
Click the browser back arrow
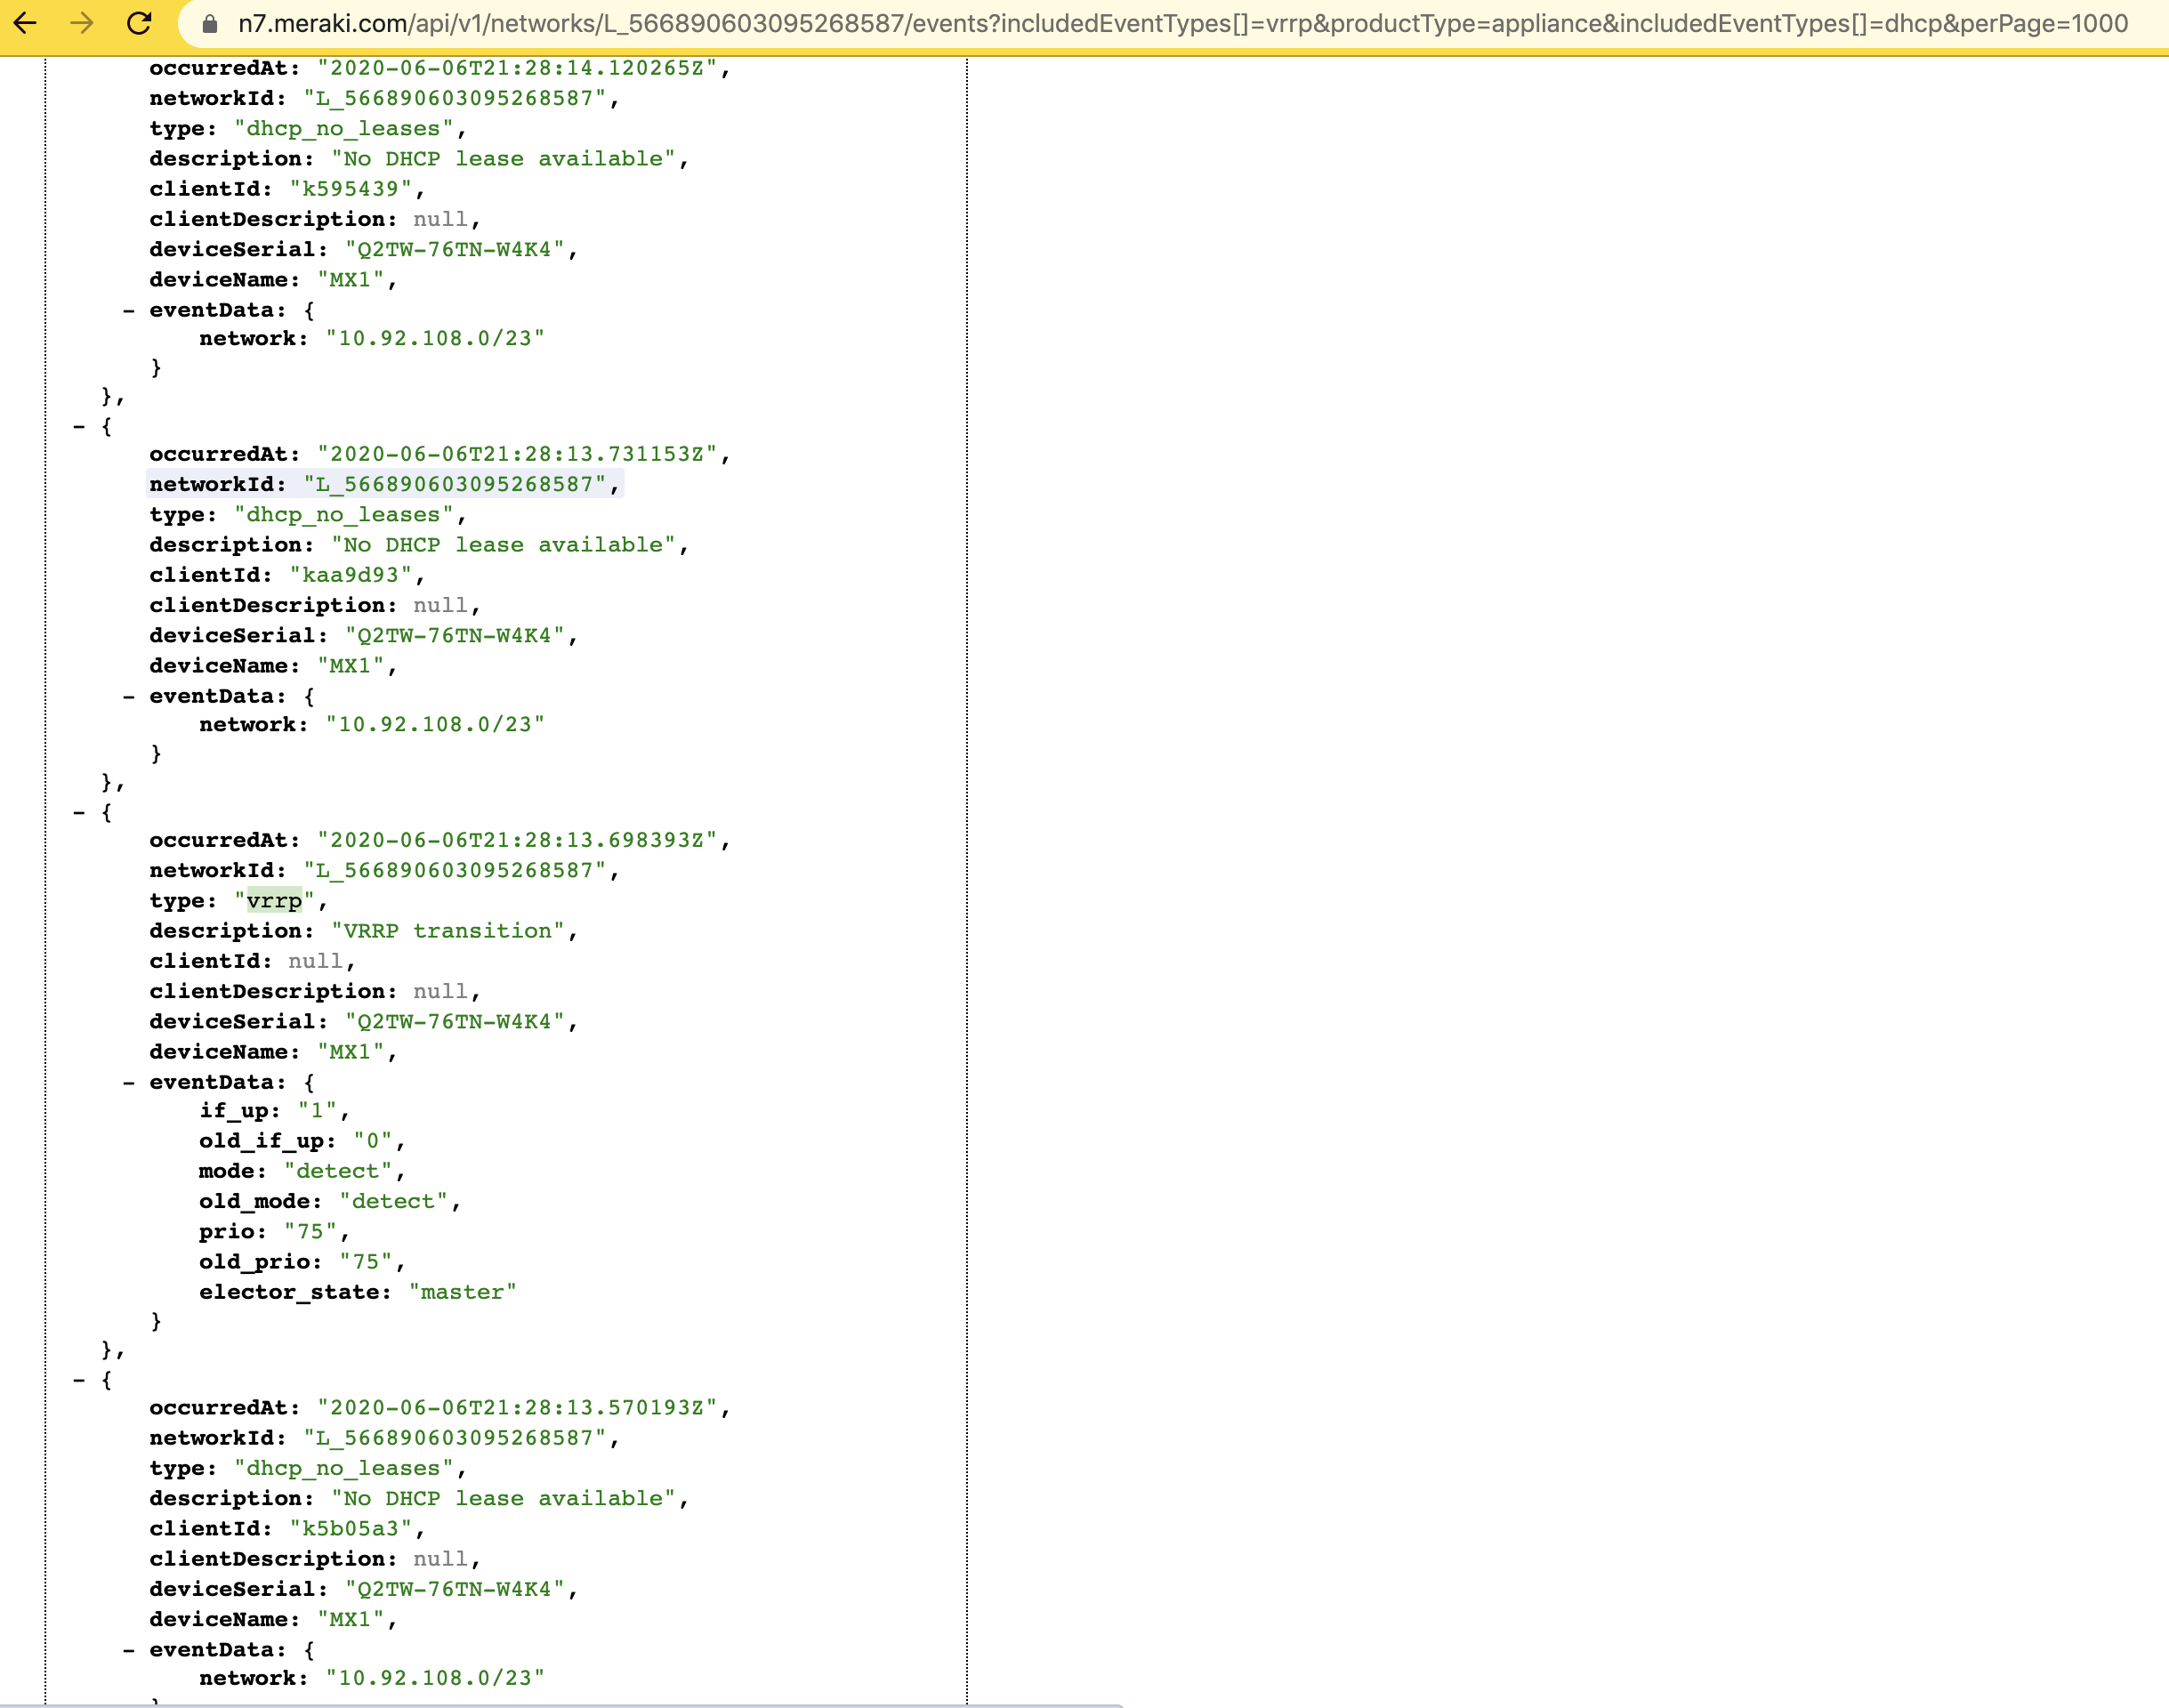point(25,23)
